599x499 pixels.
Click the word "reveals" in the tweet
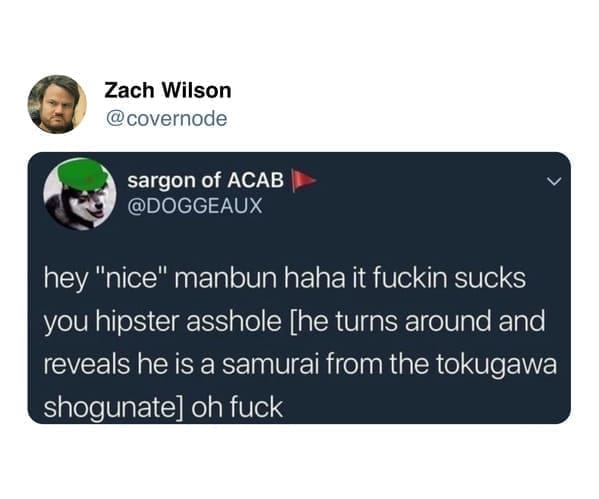86,364
